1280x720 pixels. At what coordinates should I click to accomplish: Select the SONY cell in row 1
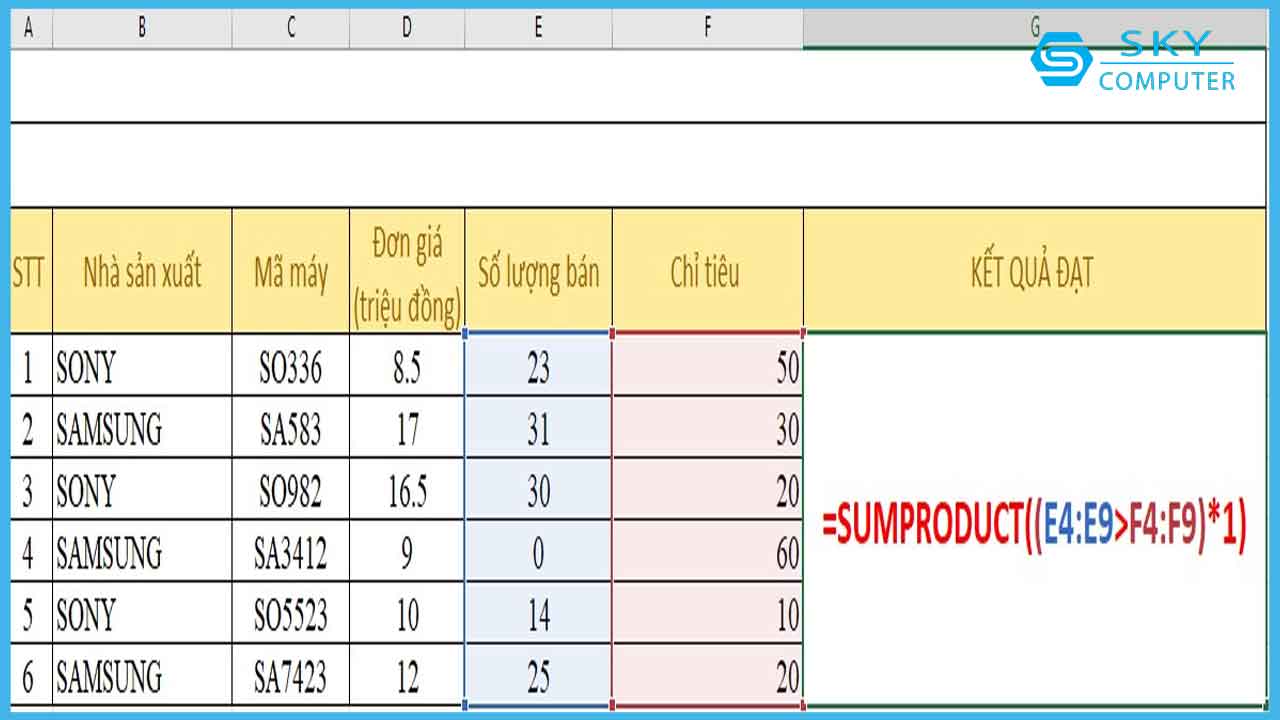[x=142, y=365]
